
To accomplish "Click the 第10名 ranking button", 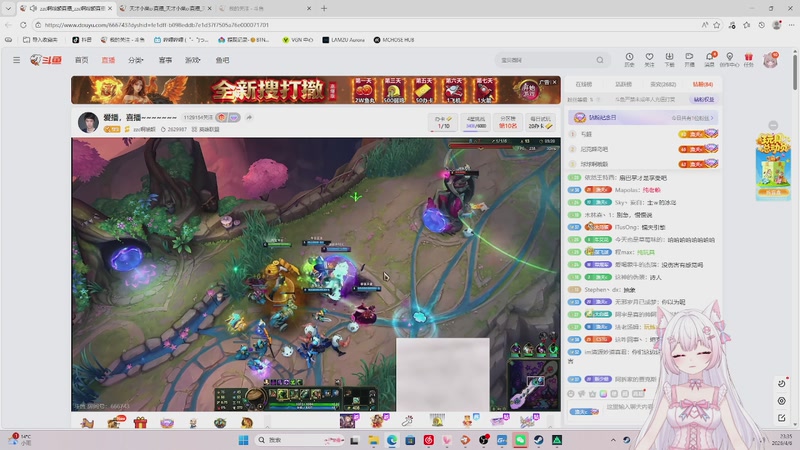I will pyautogui.click(x=508, y=122).
